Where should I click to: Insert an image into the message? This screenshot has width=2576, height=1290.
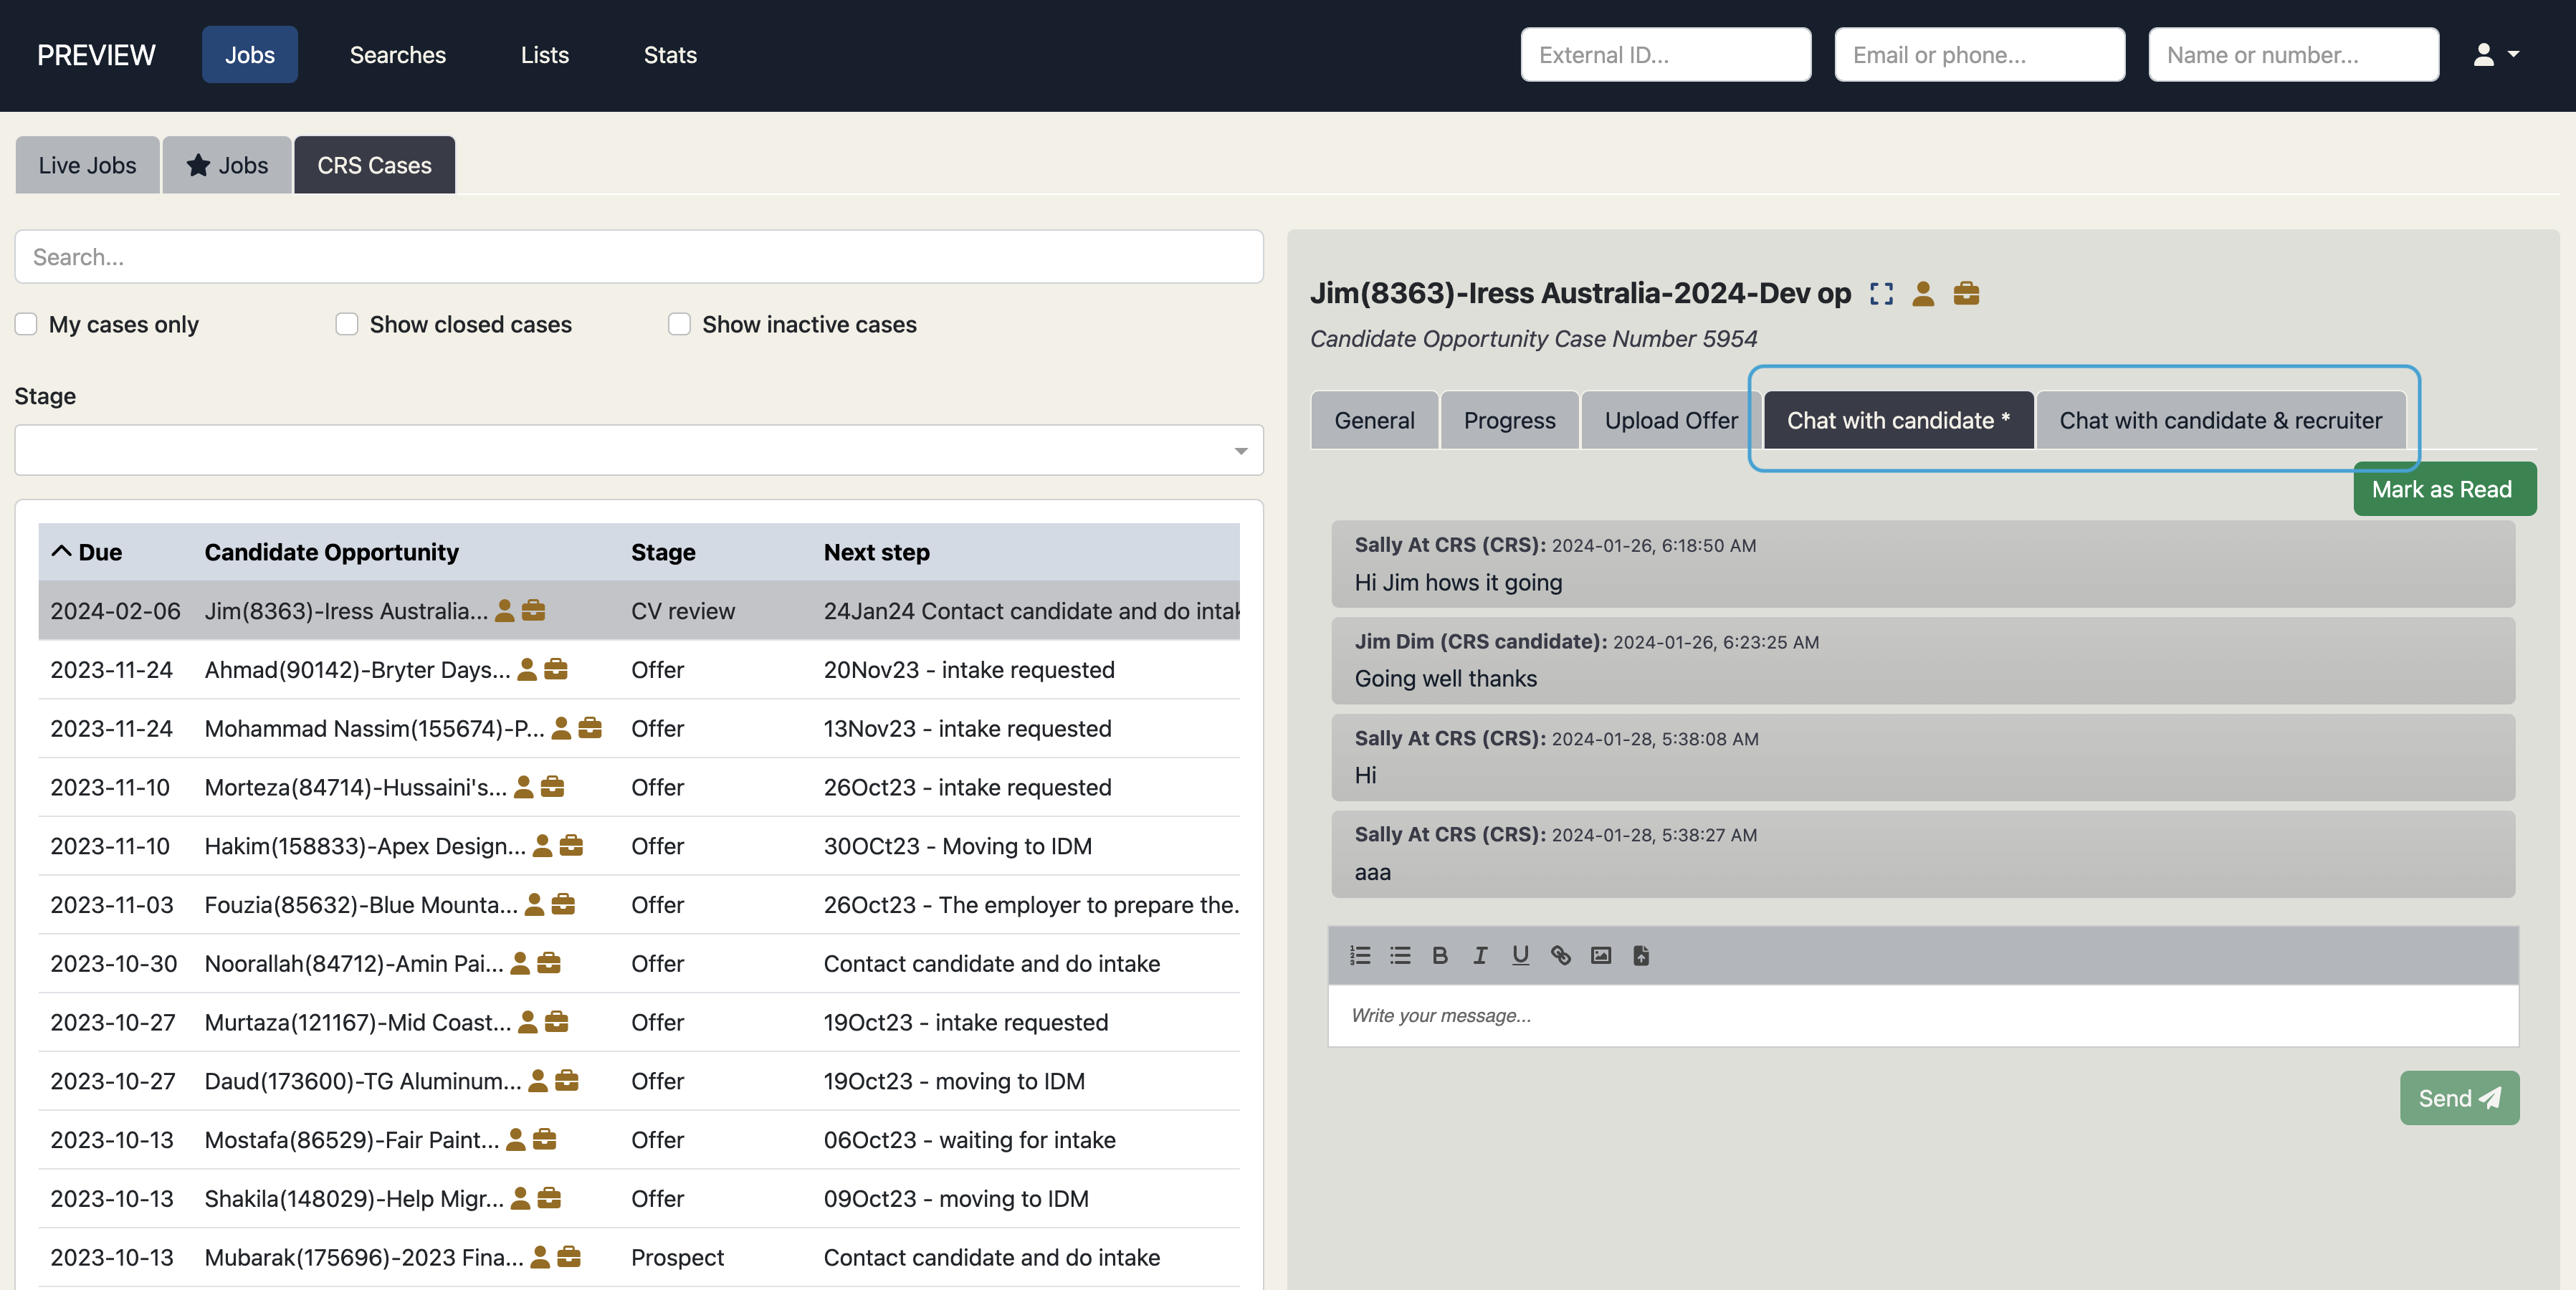[x=1600, y=955]
